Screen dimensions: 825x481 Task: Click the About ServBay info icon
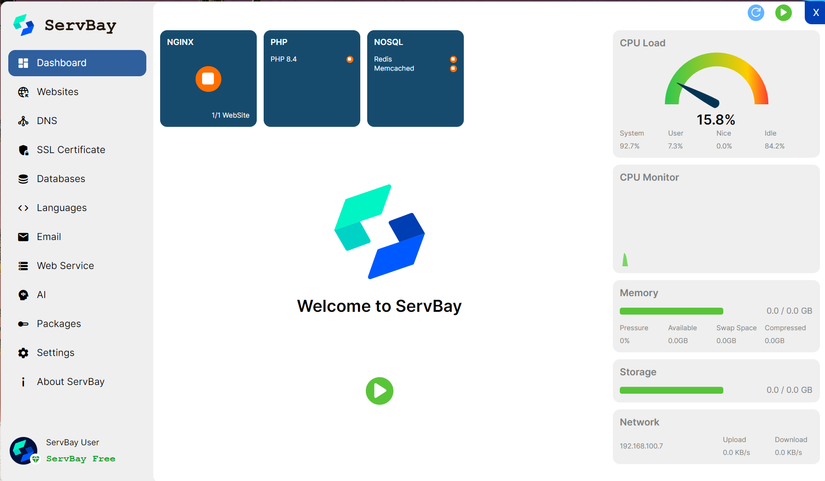[x=23, y=382]
